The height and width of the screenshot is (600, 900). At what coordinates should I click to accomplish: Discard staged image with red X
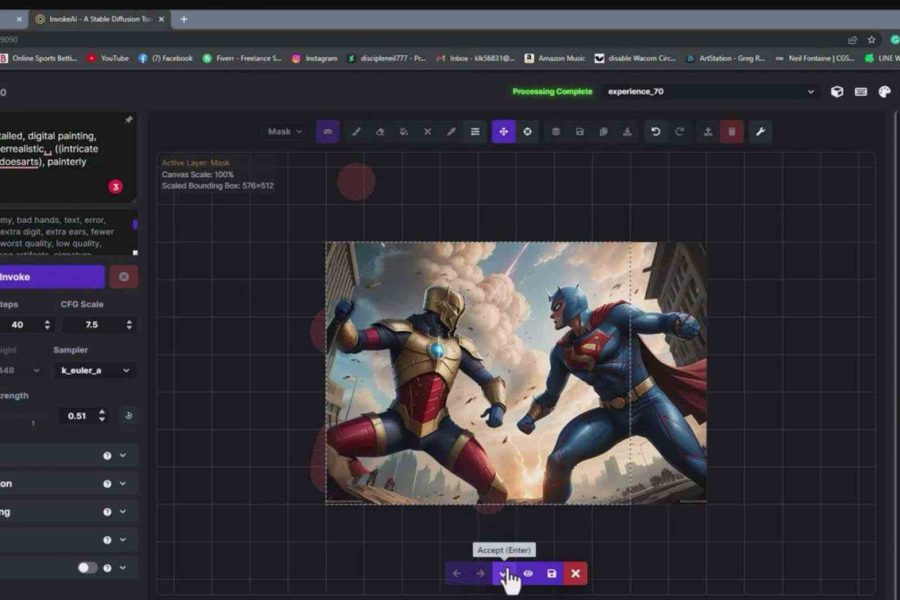[x=575, y=573]
